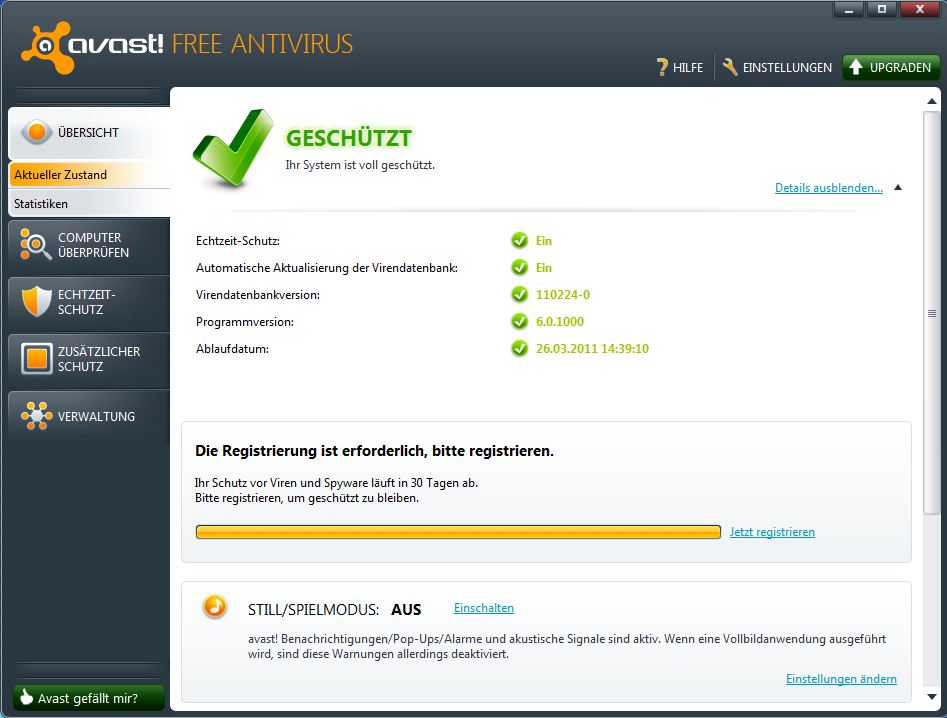Click the large green Geschützt checkmark
The width and height of the screenshot is (947, 718).
pos(233,148)
